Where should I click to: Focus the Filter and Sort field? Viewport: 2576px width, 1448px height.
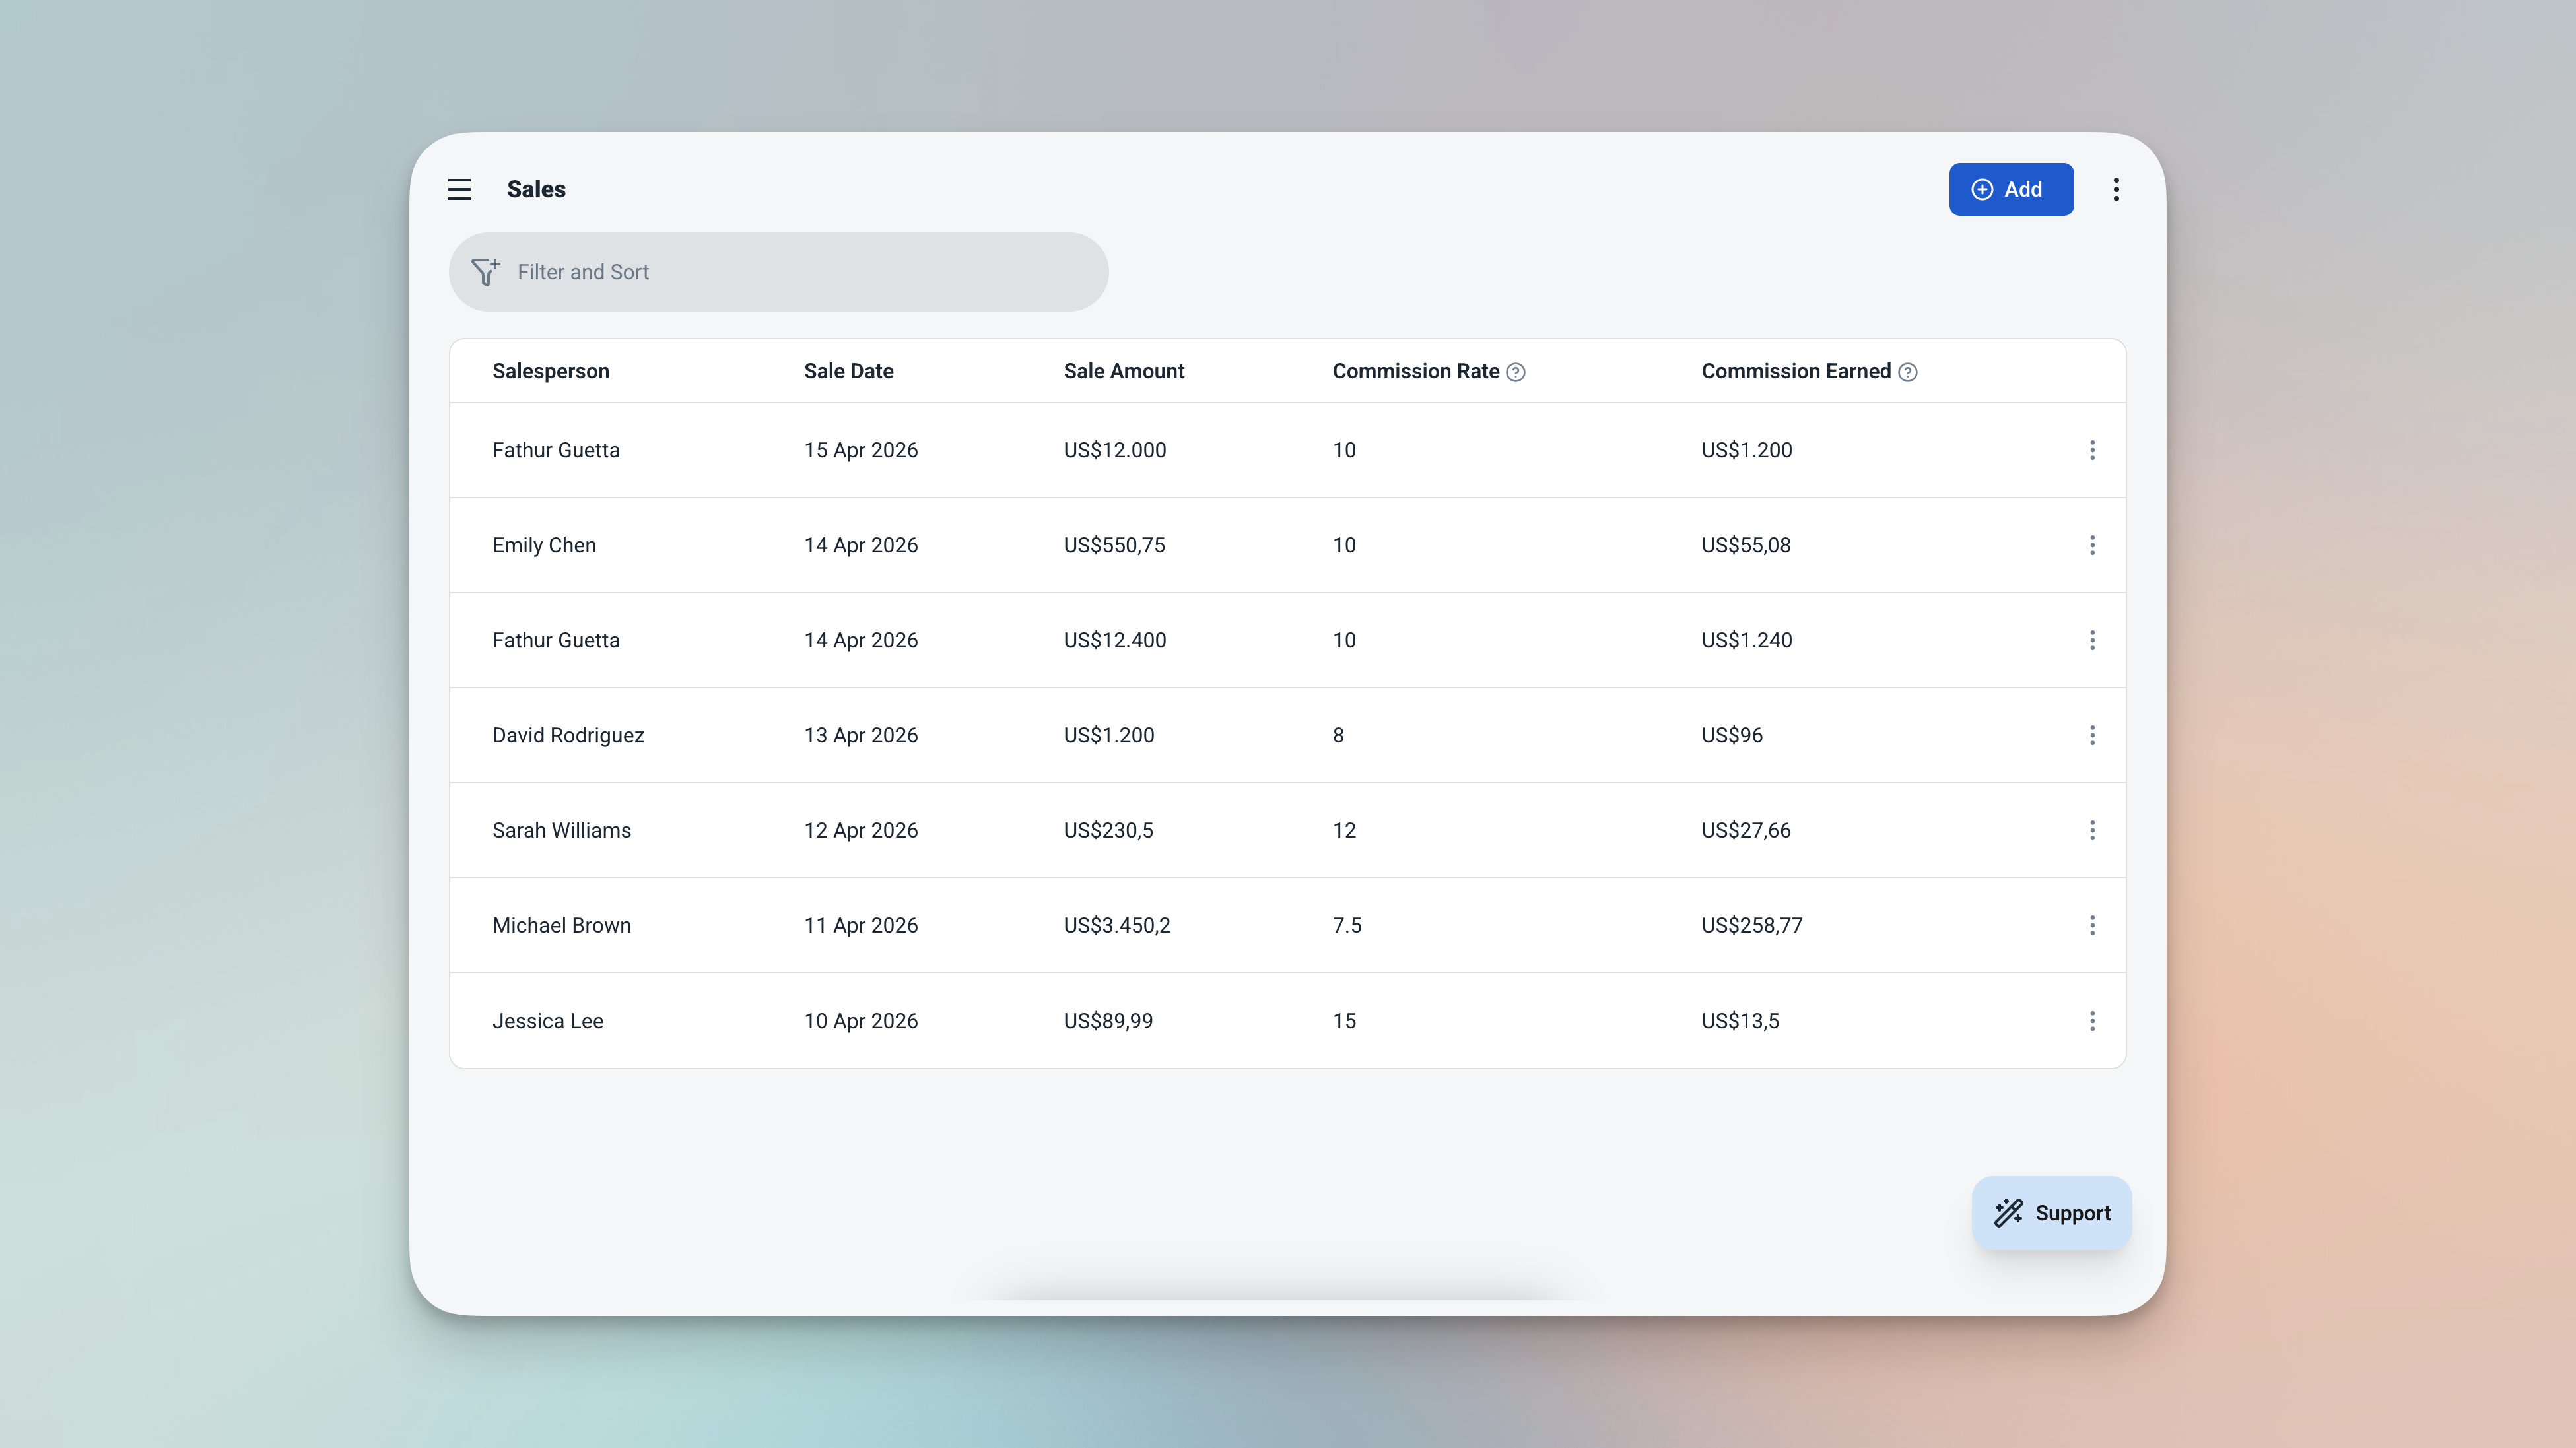coord(800,272)
